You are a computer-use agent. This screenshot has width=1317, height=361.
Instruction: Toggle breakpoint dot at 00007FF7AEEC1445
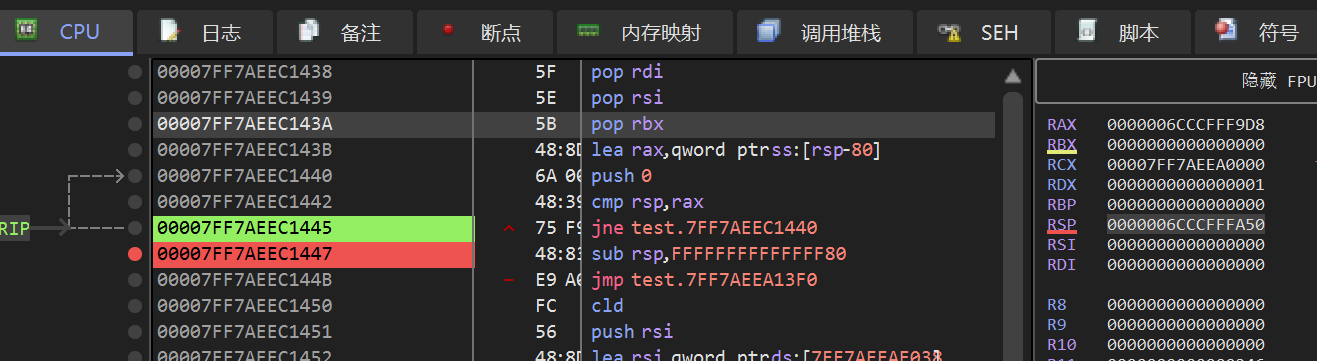point(135,228)
